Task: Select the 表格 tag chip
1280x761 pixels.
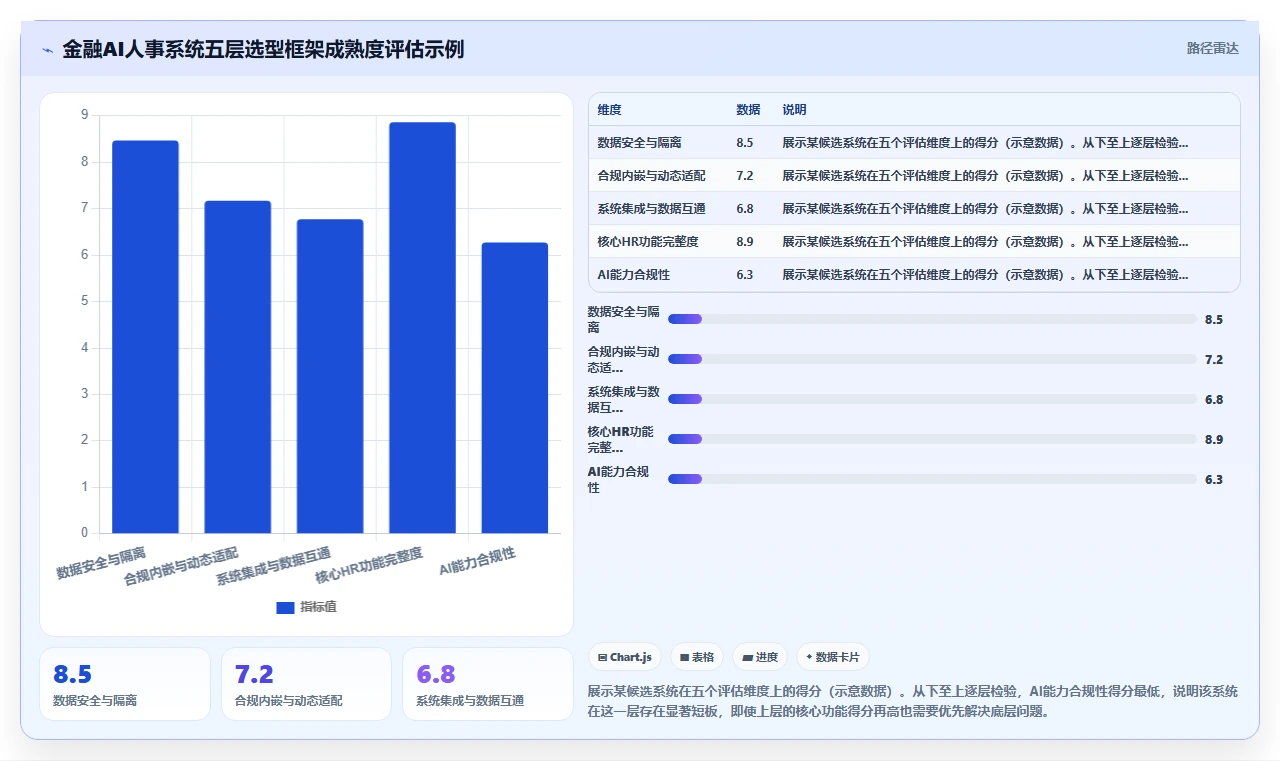Action: [697, 657]
